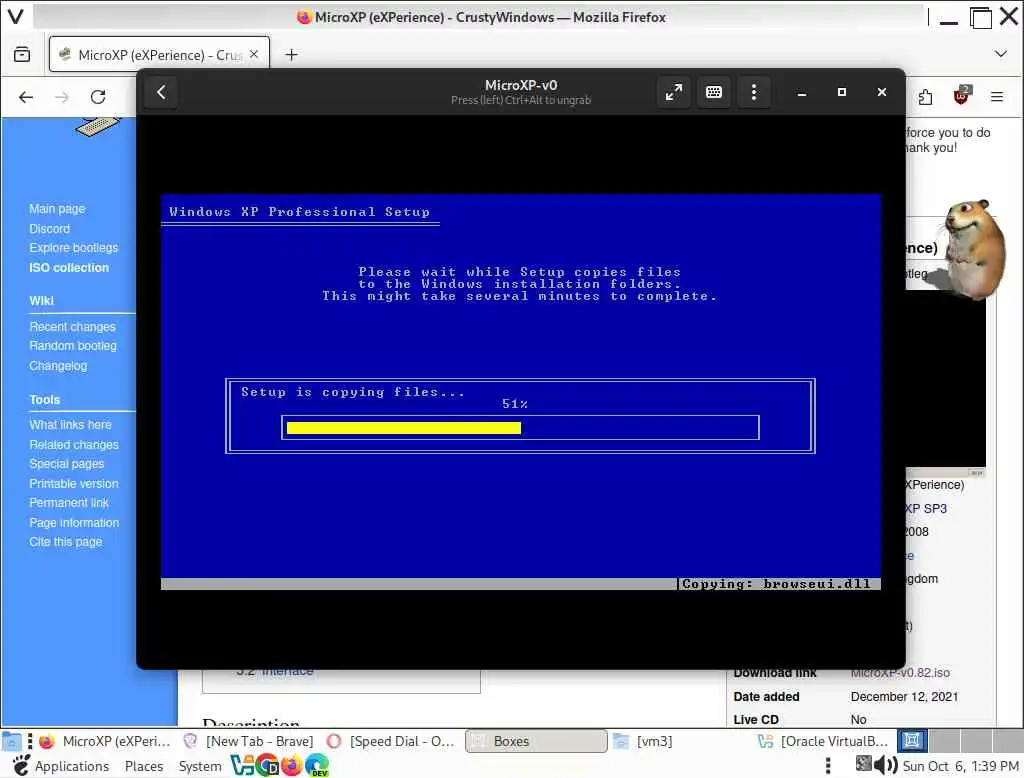
Task: Click the 'Copying: browseui.dll' status text
Action: coord(776,584)
